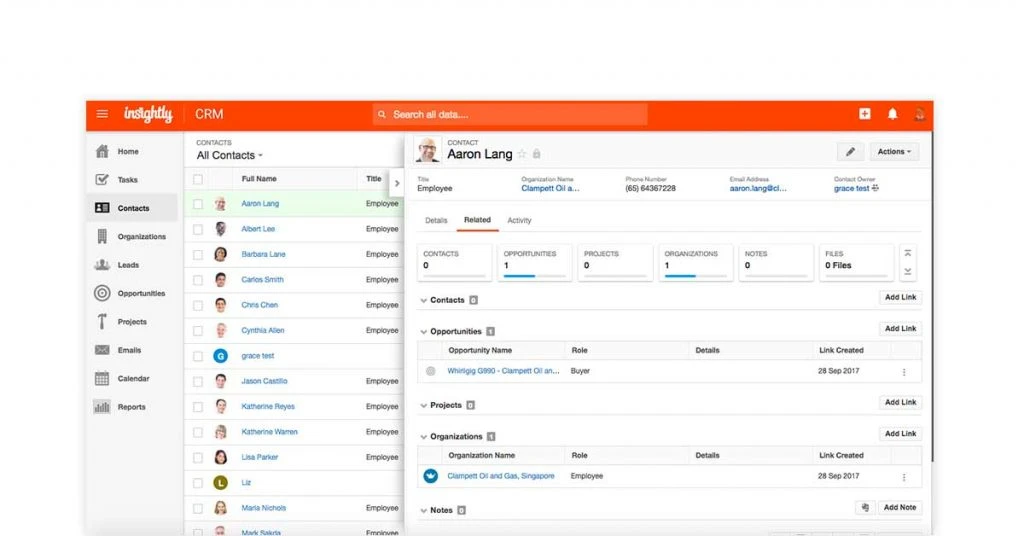
Task: Check the box for Barbara Lane
Action: [198, 255]
